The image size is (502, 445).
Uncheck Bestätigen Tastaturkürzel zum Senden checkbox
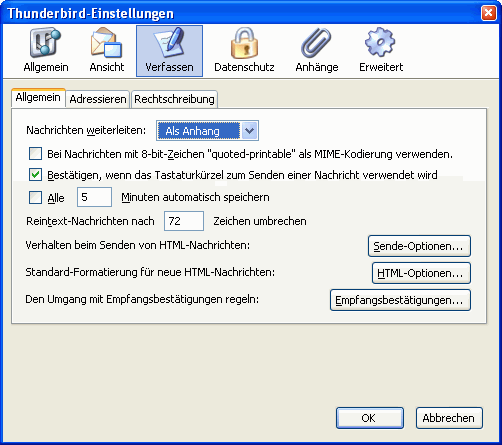point(35,175)
